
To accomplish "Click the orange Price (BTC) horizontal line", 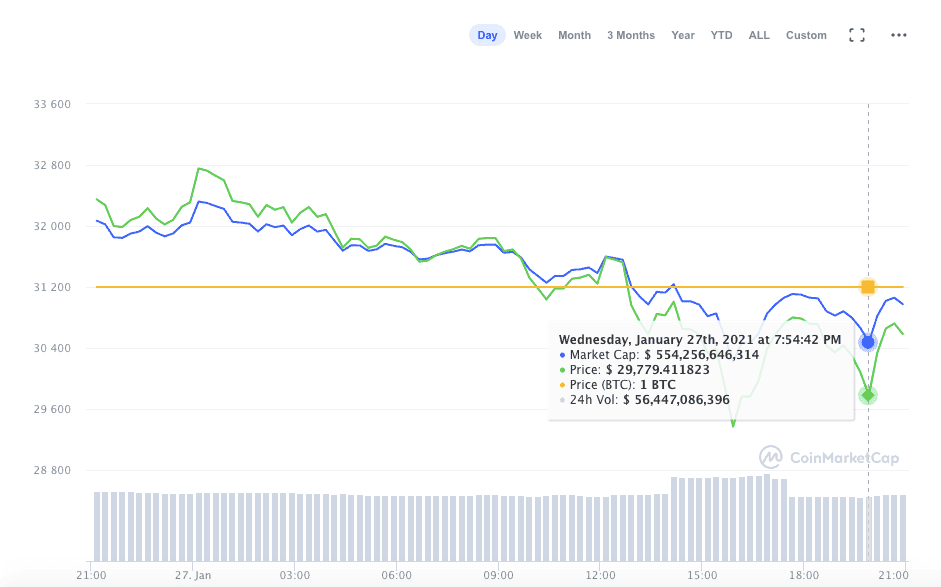I will (x=400, y=287).
